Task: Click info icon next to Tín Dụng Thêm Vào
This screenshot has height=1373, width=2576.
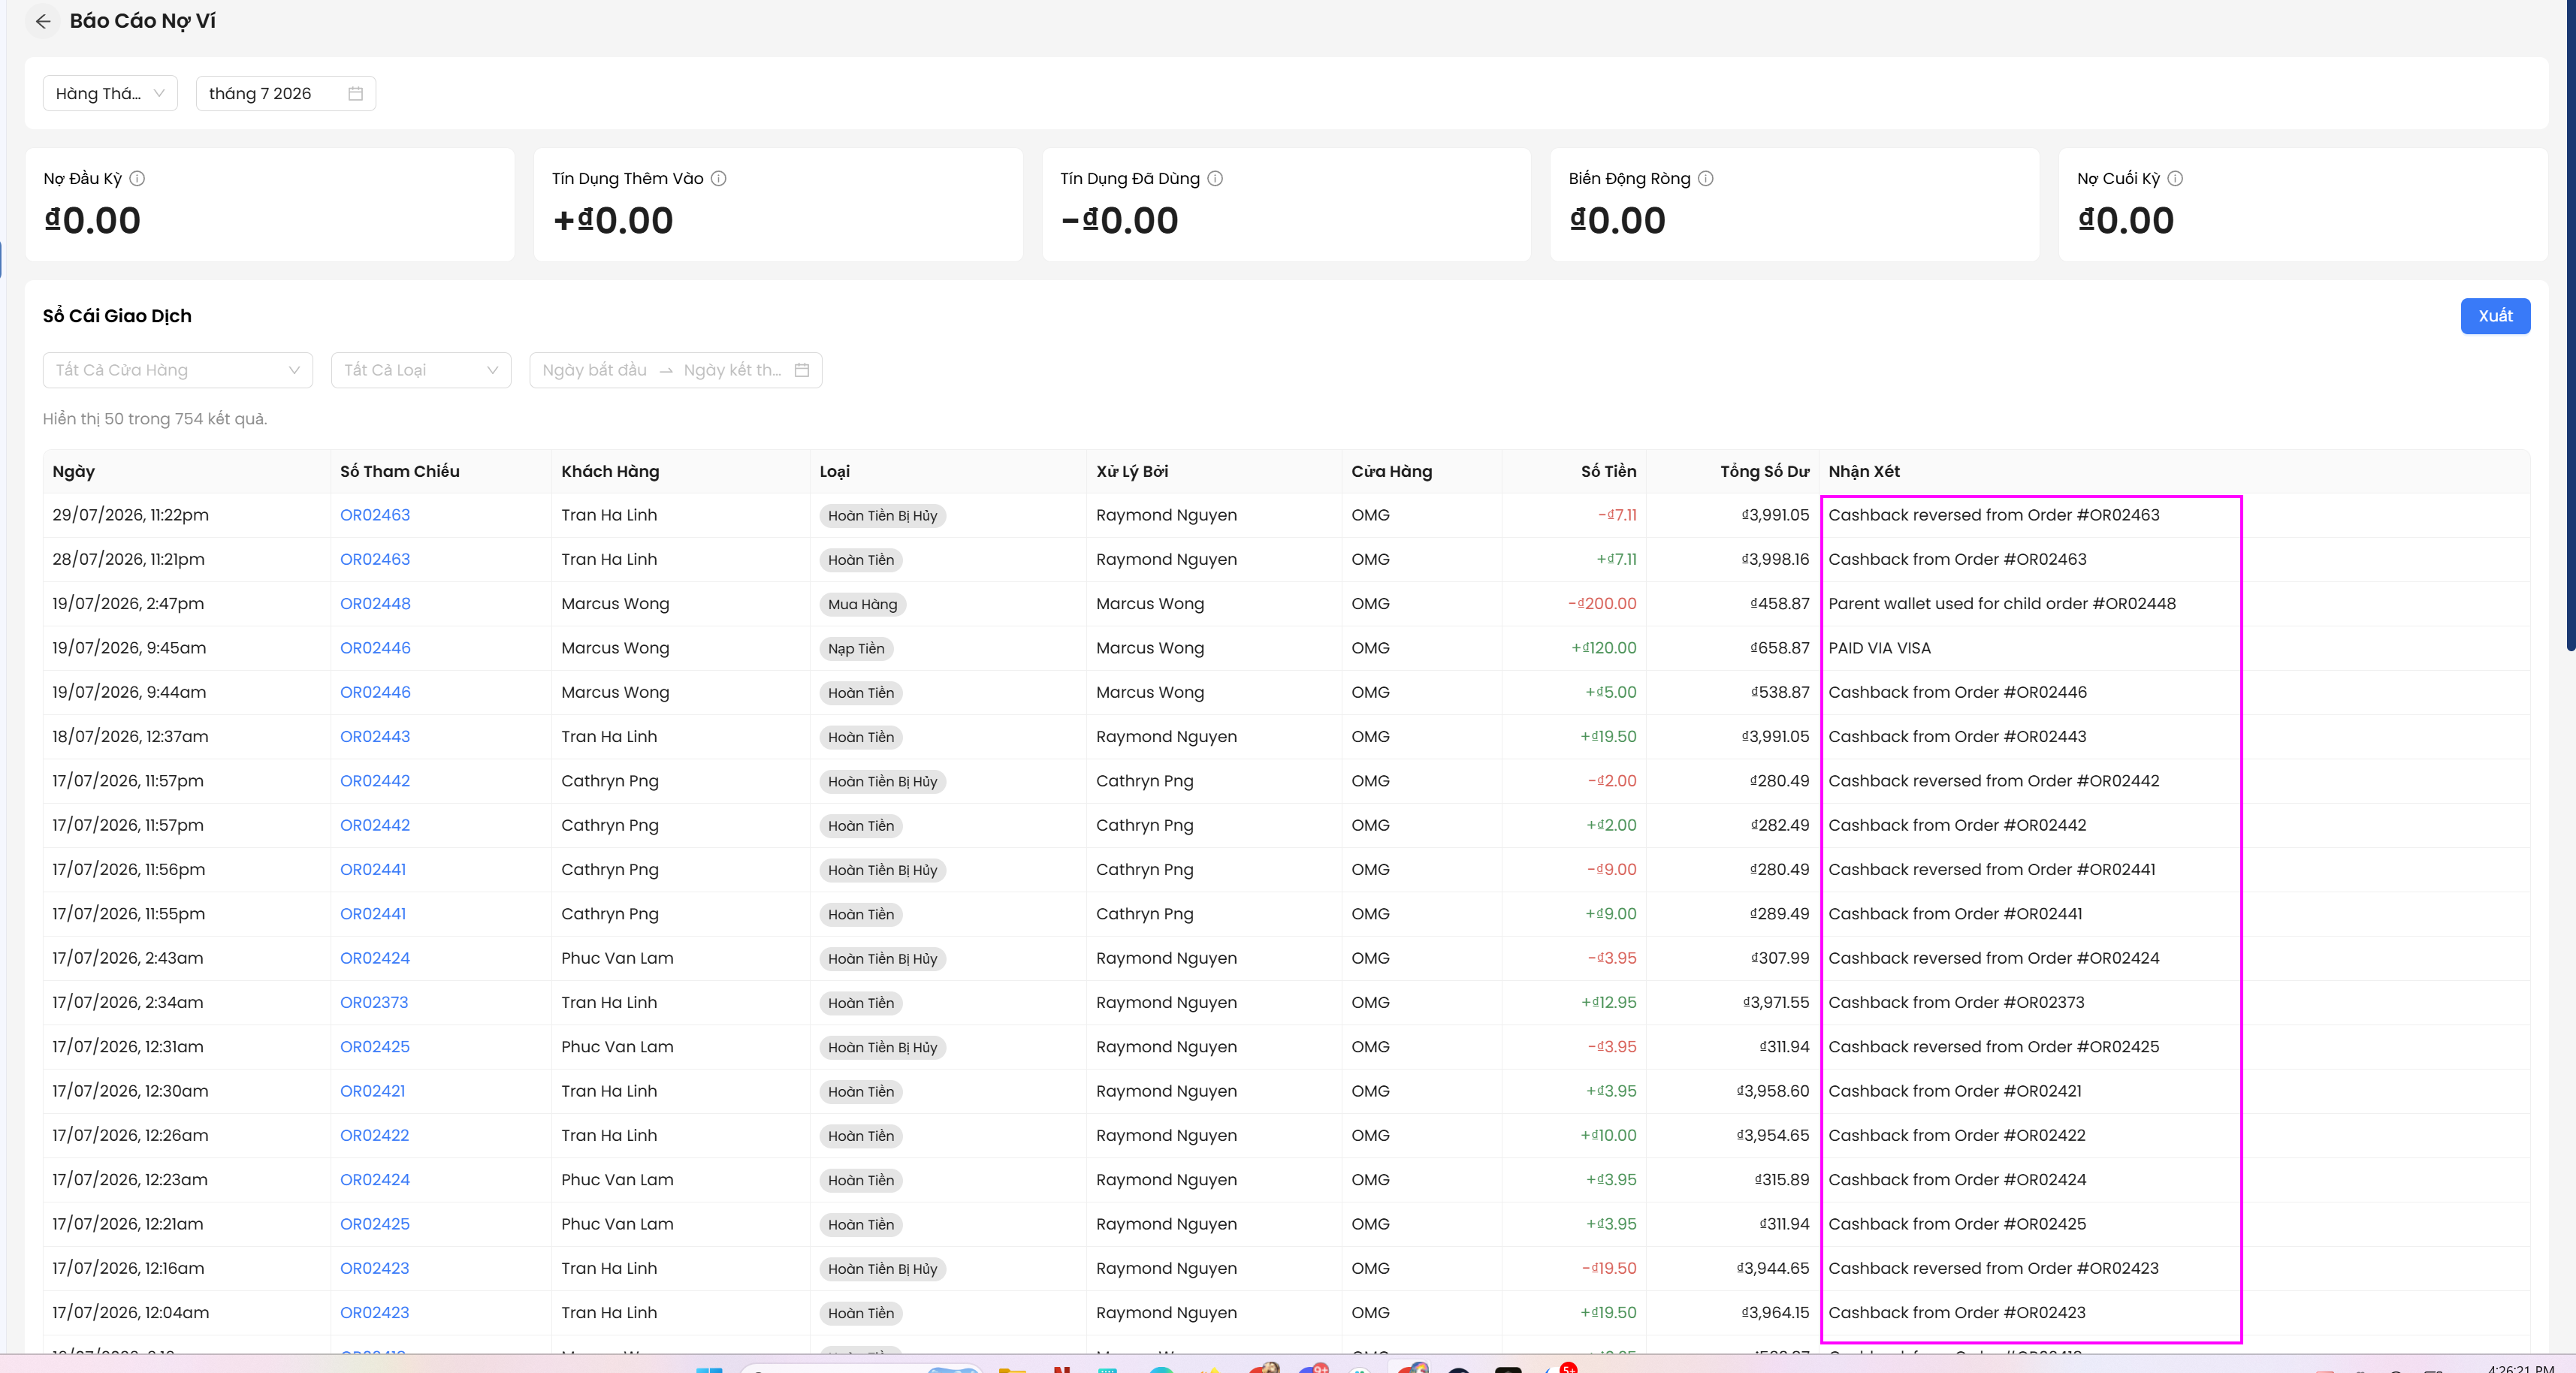Action: coord(718,178)
